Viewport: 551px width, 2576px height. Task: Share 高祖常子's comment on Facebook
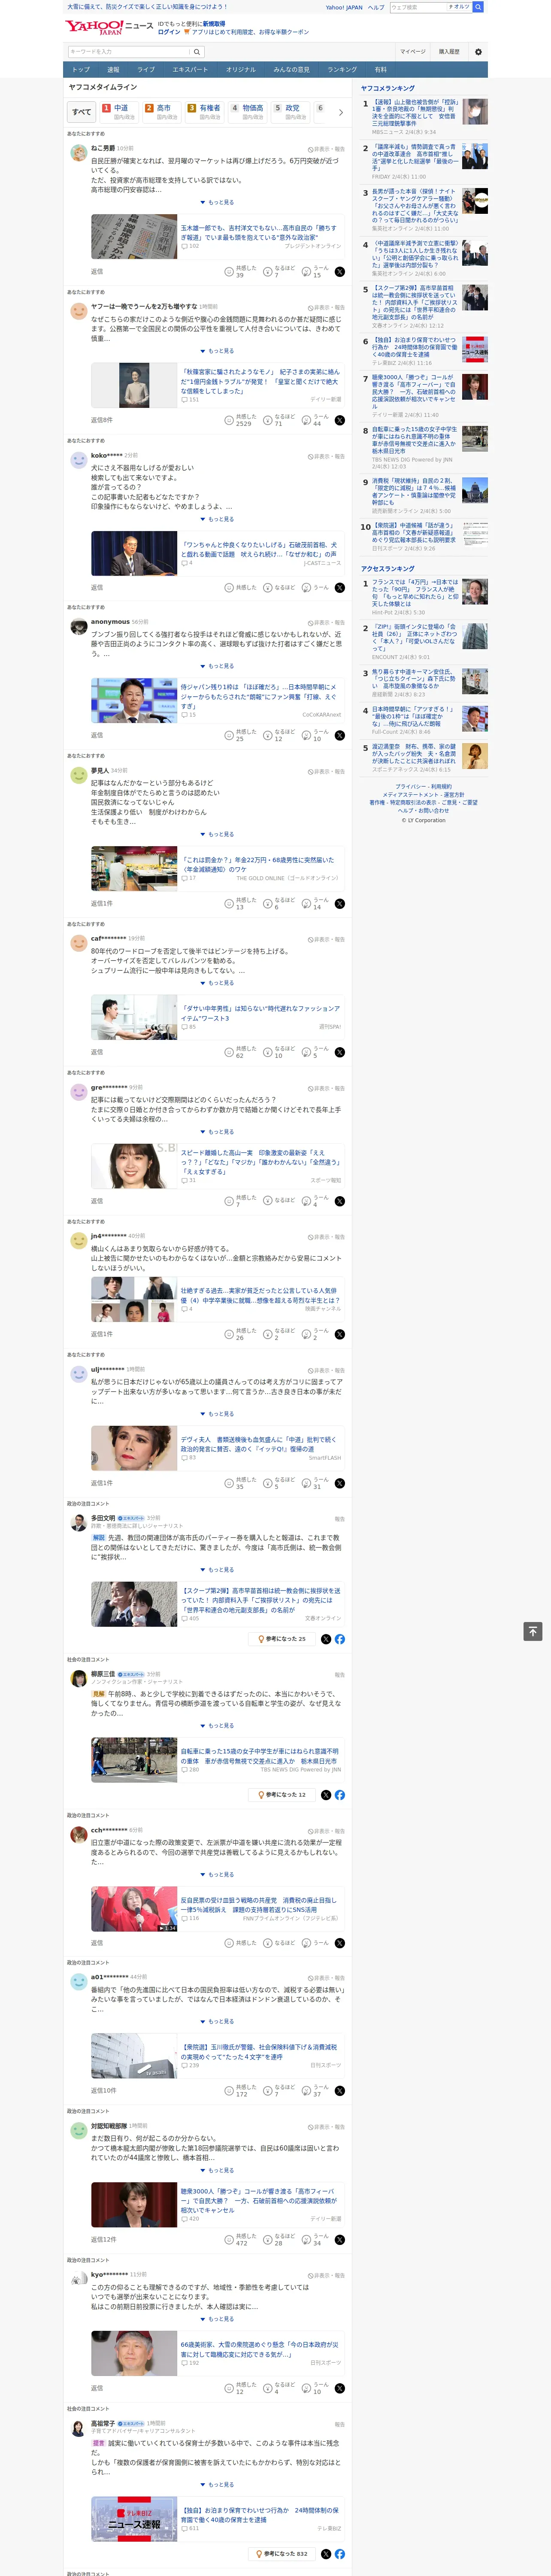pyautogui.click(x=340, y=2554)
